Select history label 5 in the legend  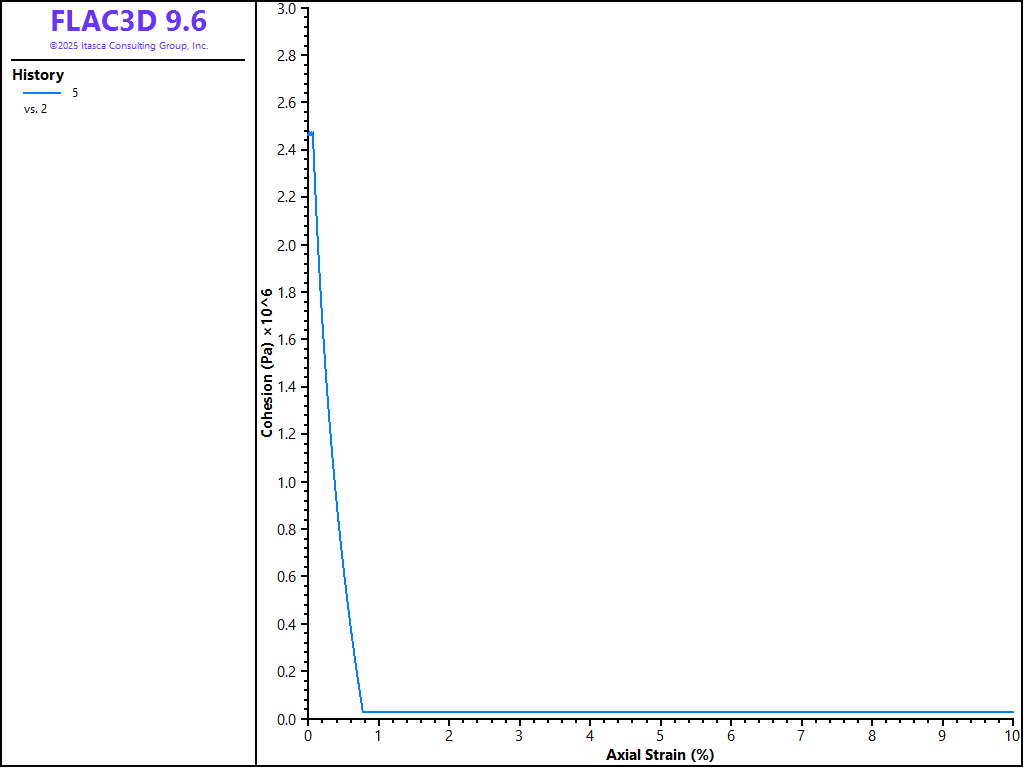coord(75,93)
